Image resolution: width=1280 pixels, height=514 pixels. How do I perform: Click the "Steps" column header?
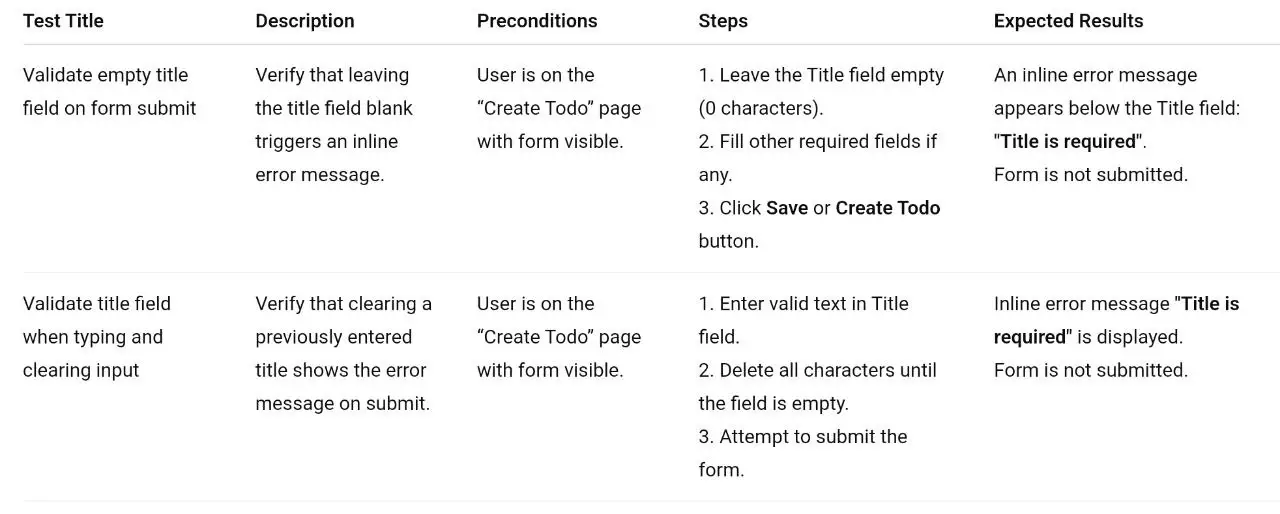[723, 21]
